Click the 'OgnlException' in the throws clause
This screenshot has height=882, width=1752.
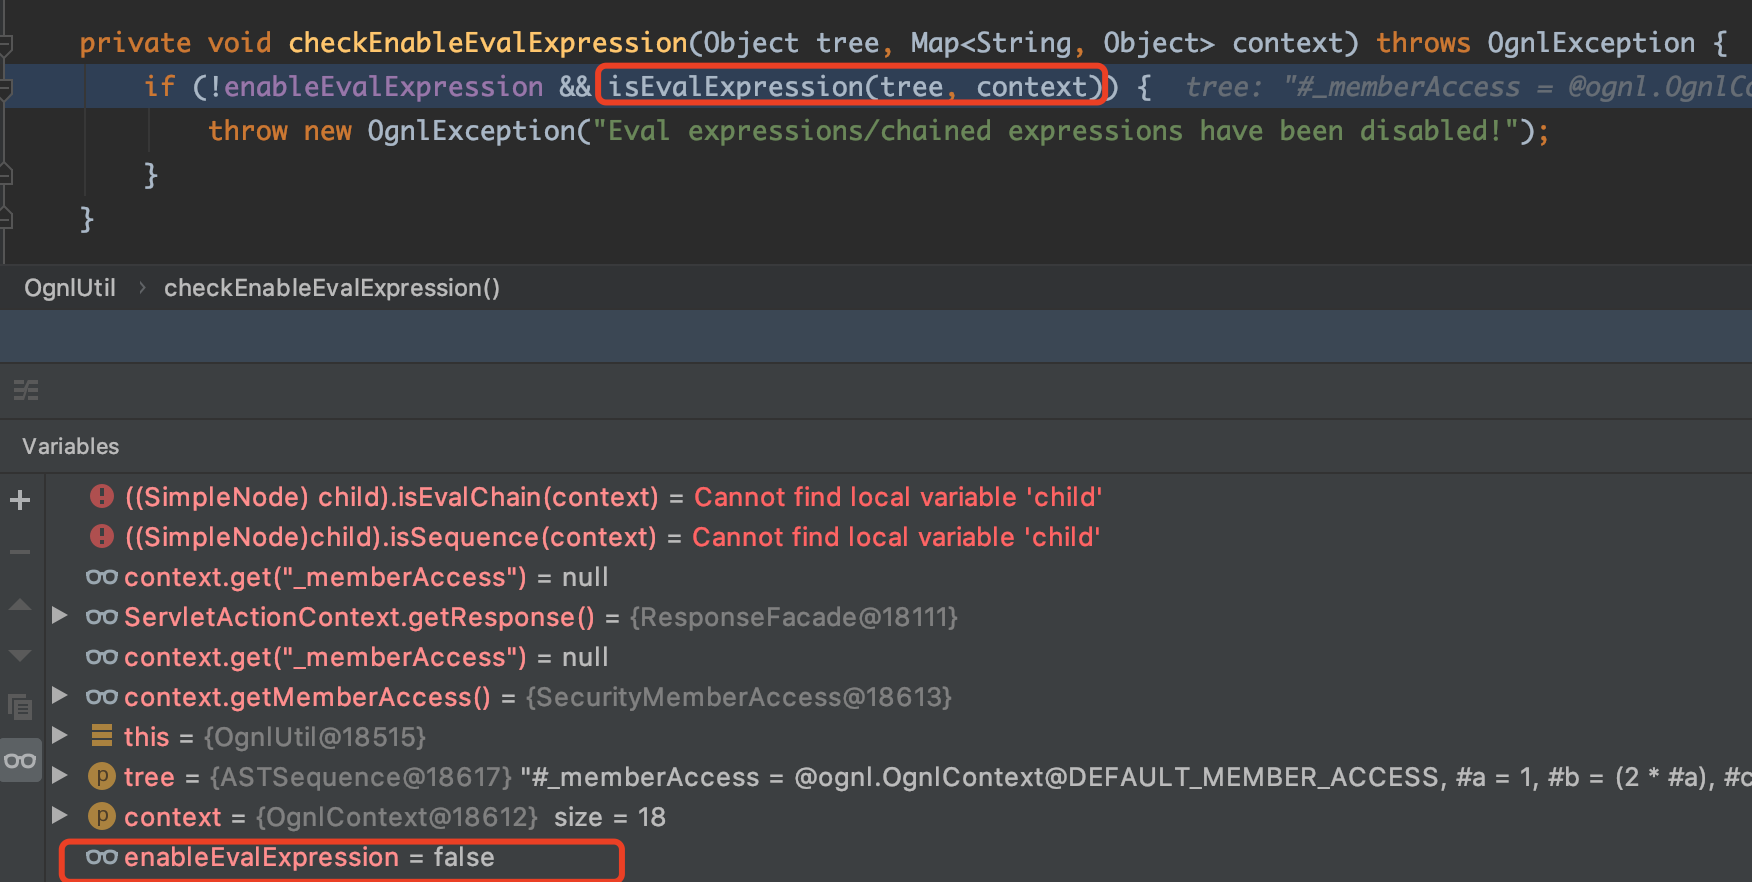click(1591, 43)
